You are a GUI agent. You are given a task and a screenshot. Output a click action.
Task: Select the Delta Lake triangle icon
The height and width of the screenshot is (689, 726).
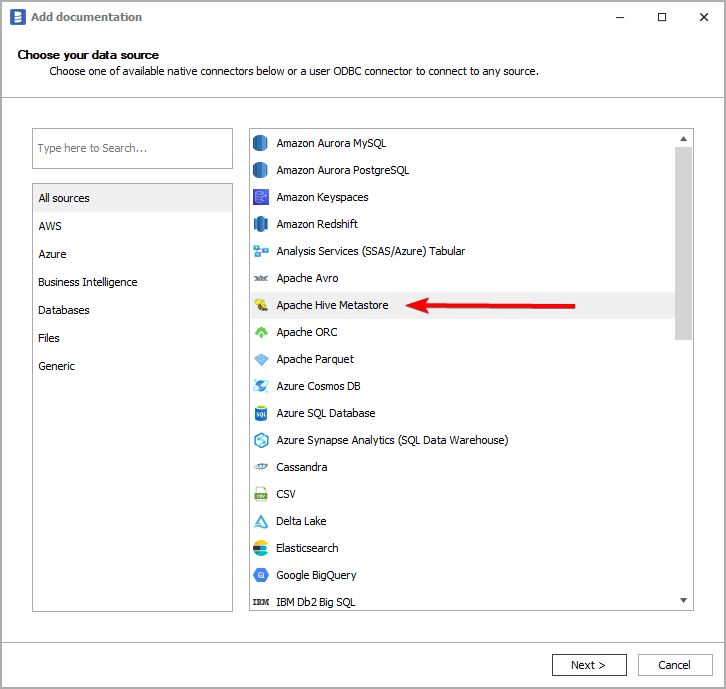pyautogui.click(x=261, y=521)
